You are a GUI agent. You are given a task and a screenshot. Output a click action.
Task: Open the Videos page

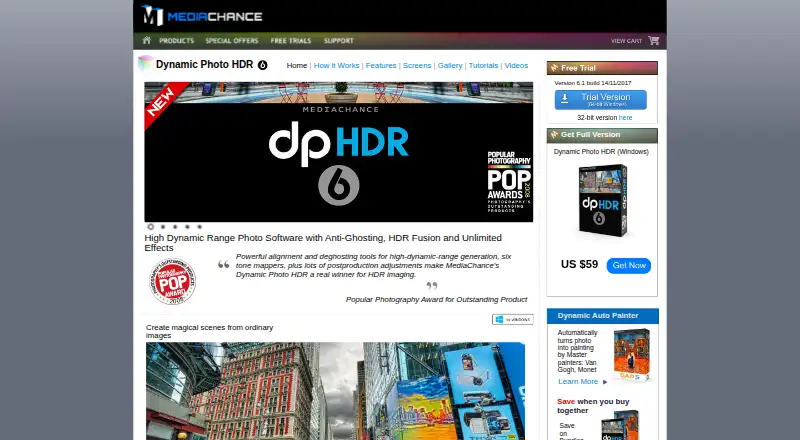tap(516, 65)
